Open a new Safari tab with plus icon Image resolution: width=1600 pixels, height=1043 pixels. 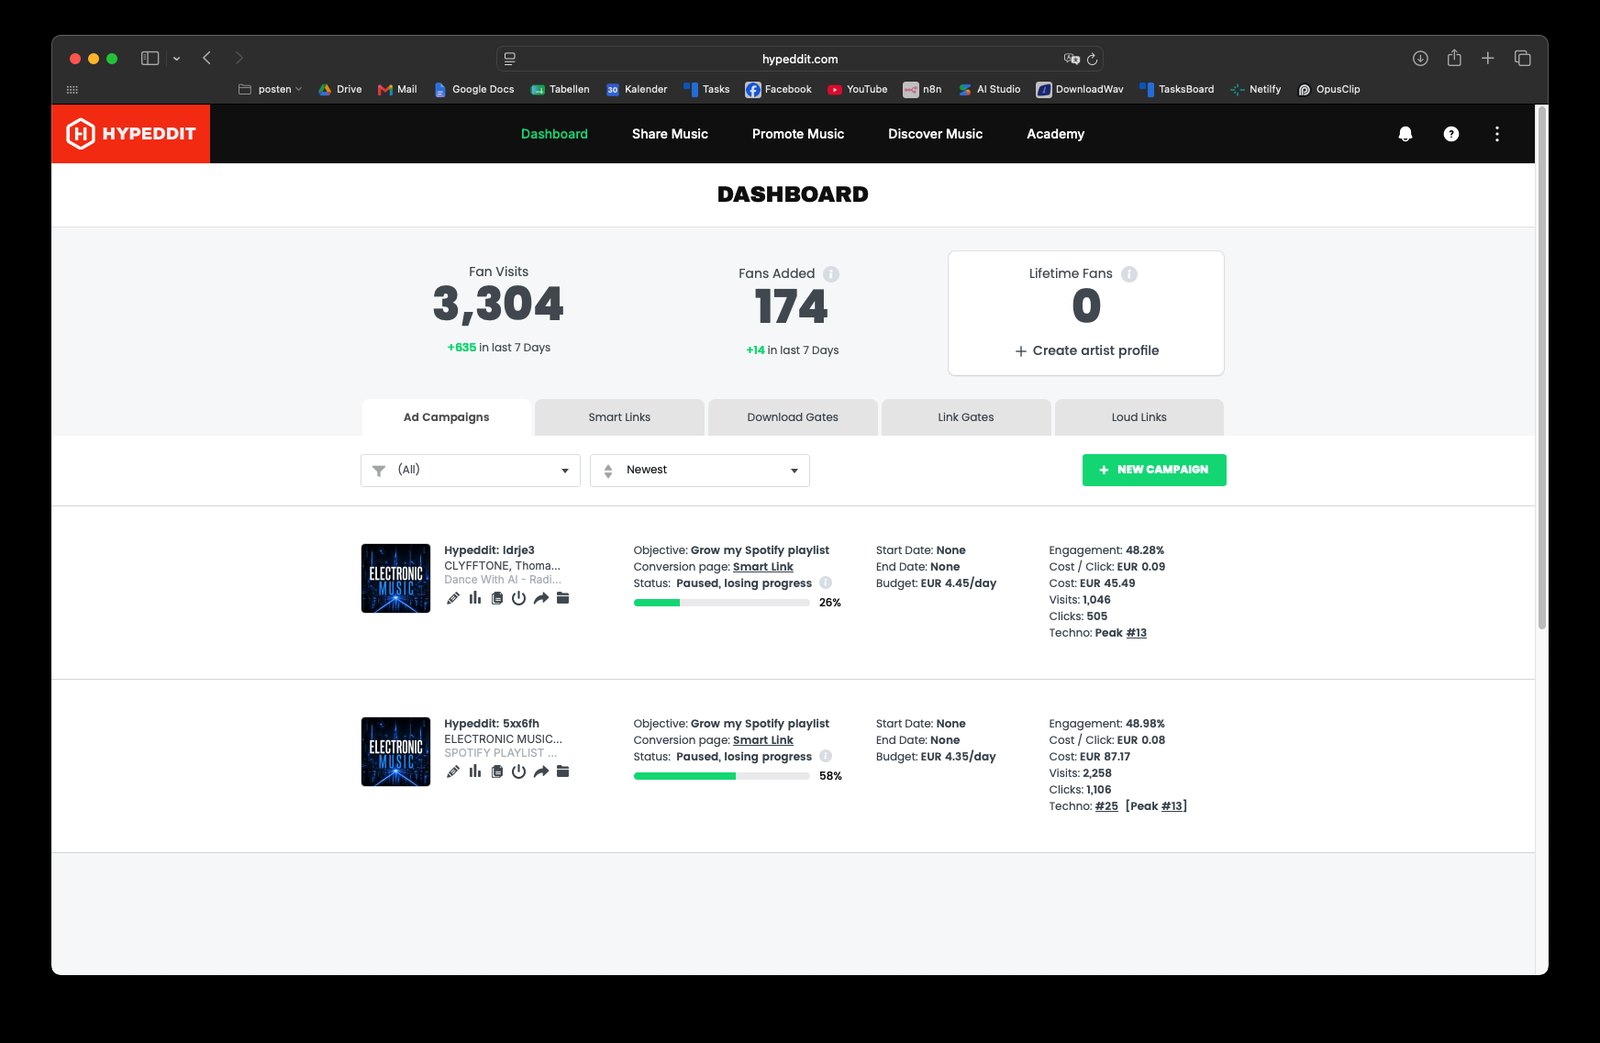point(1488,58)
